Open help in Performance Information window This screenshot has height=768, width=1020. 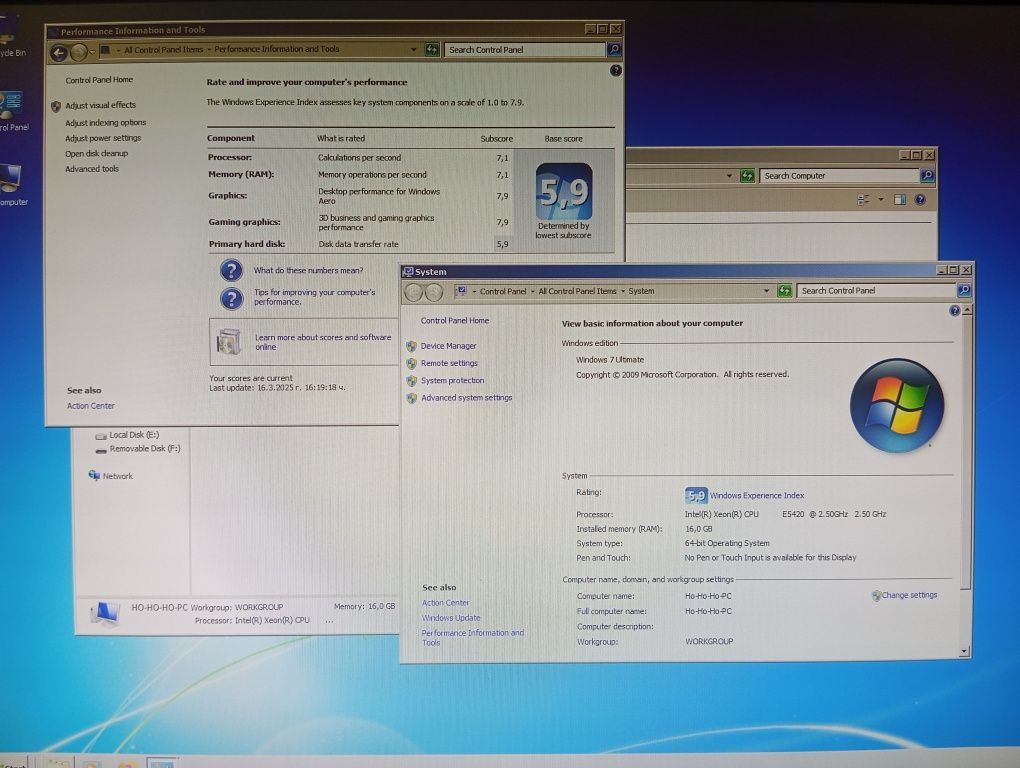click(616, 70)
